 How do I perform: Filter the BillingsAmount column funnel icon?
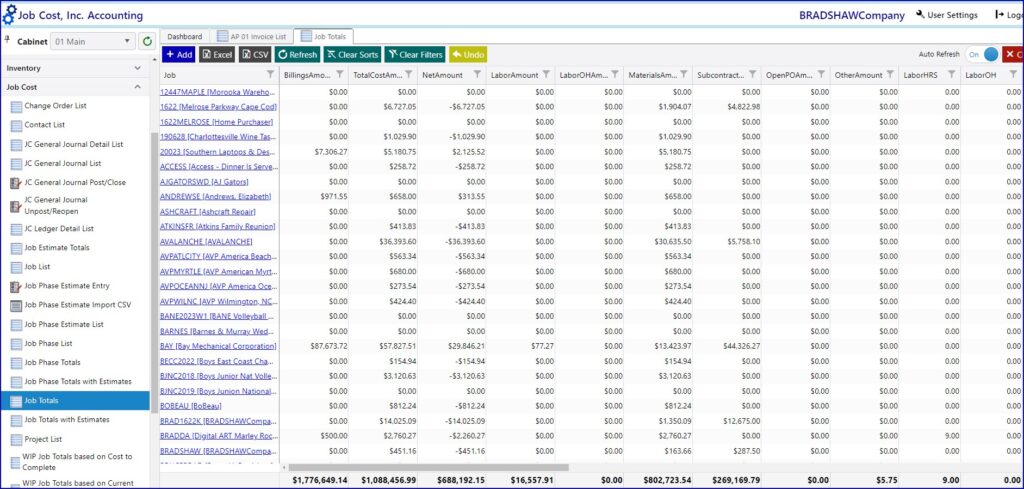[x=340, y=74]
